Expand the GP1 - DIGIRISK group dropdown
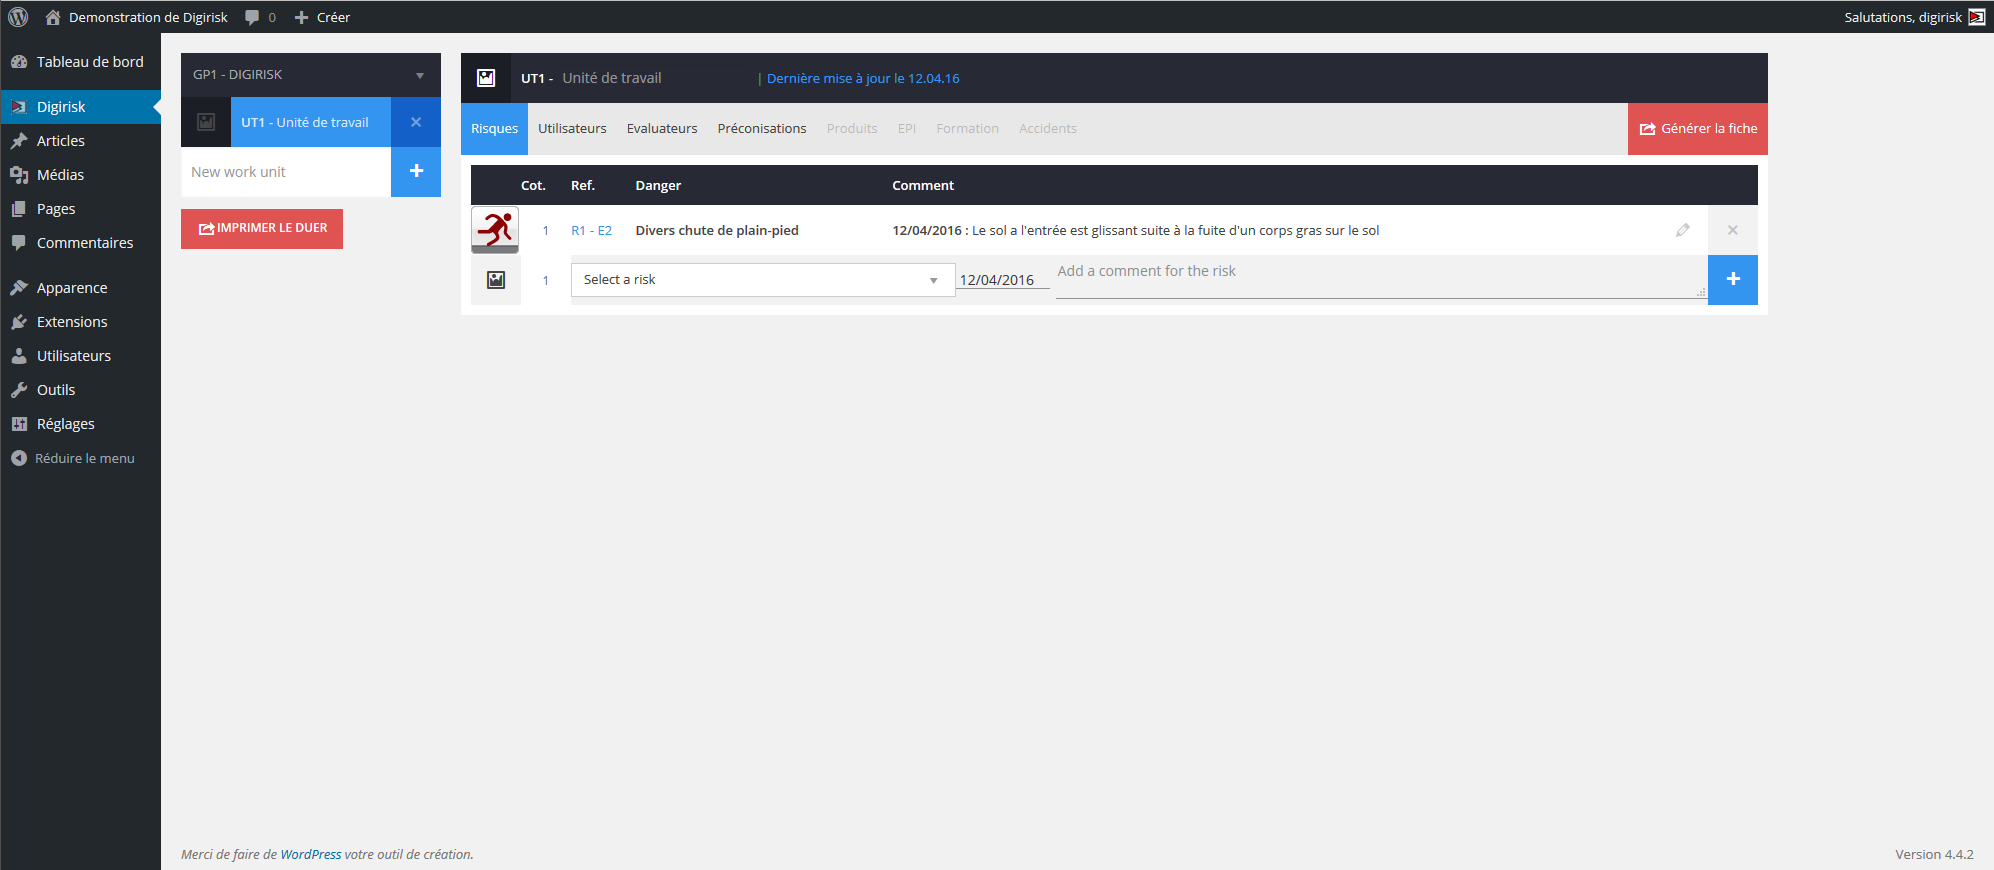 pyautogui.click(x=311, y=75)
